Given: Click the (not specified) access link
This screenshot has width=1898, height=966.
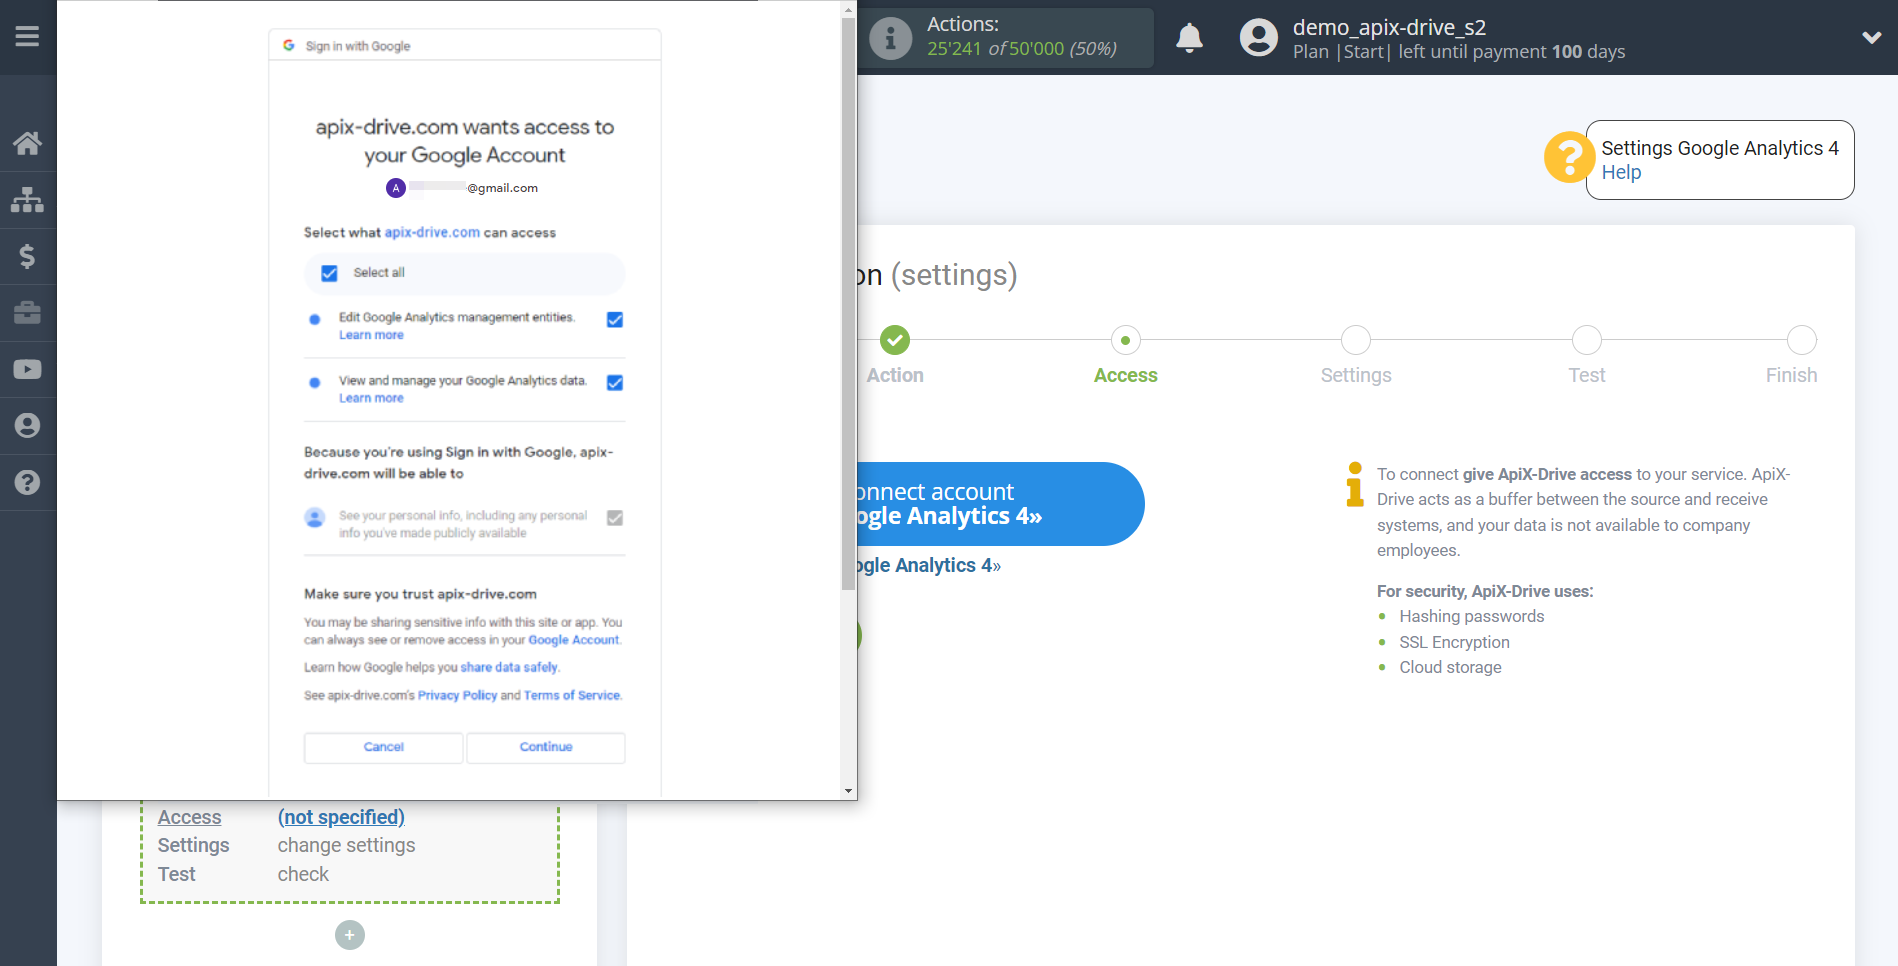Looking at the screenshot, I should click(x=341, y=817).
